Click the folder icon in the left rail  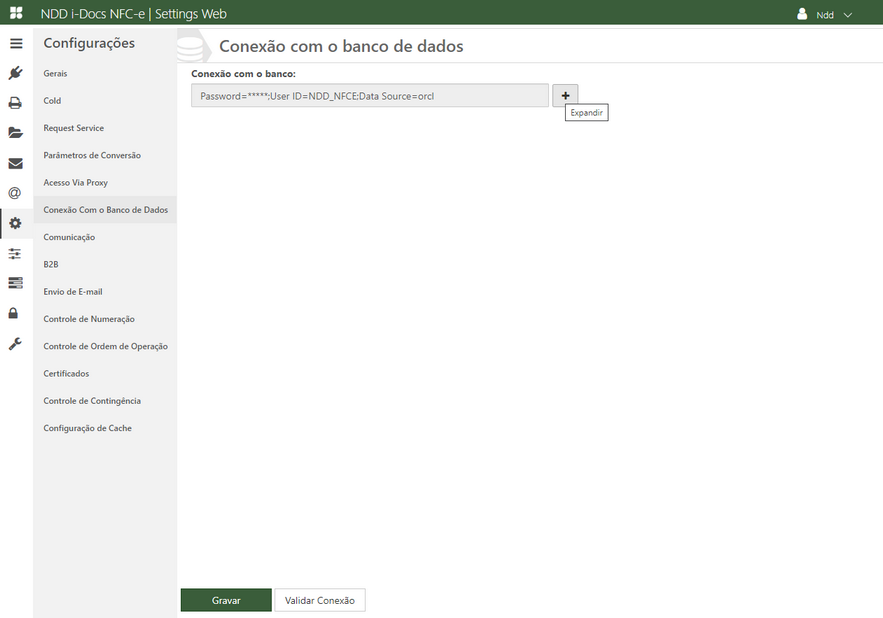point(15,129)
